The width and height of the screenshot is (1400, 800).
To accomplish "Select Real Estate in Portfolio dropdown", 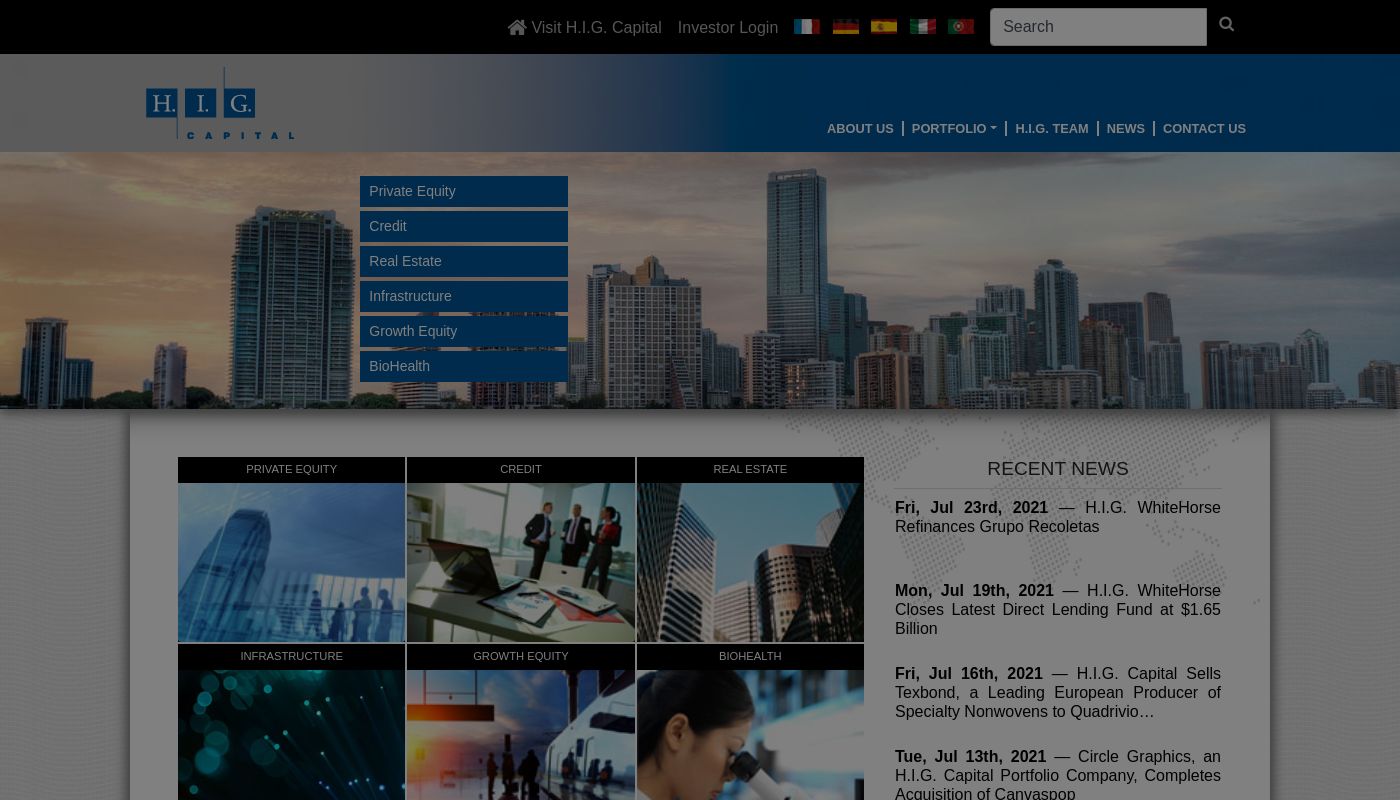I will pos(464,261).
